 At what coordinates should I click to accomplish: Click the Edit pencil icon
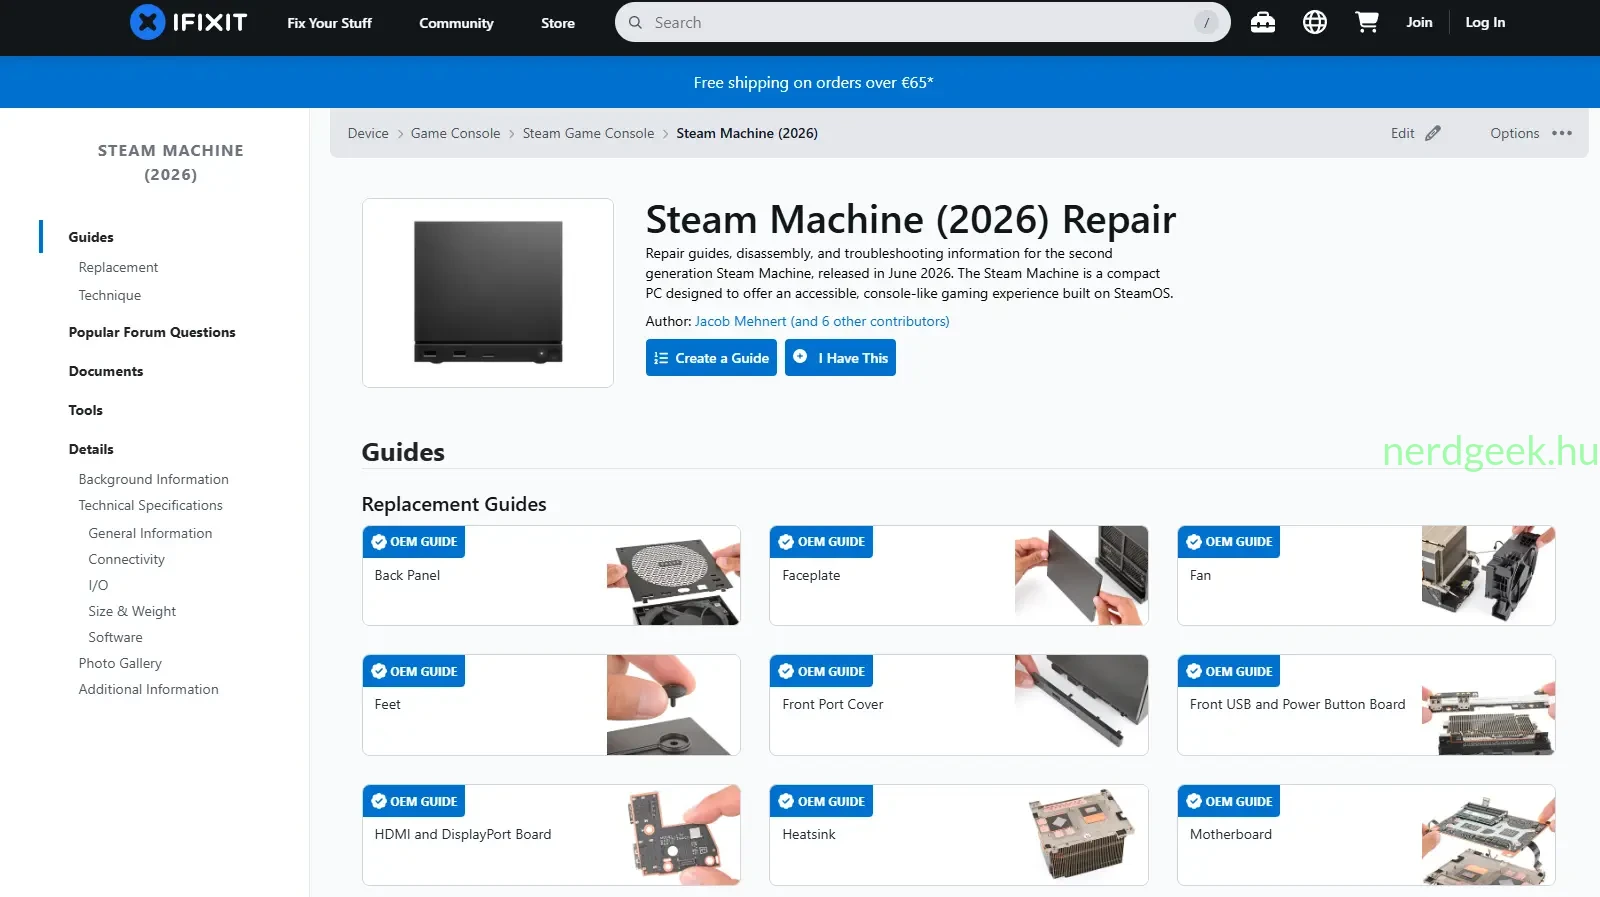(x=1433, y=133)
